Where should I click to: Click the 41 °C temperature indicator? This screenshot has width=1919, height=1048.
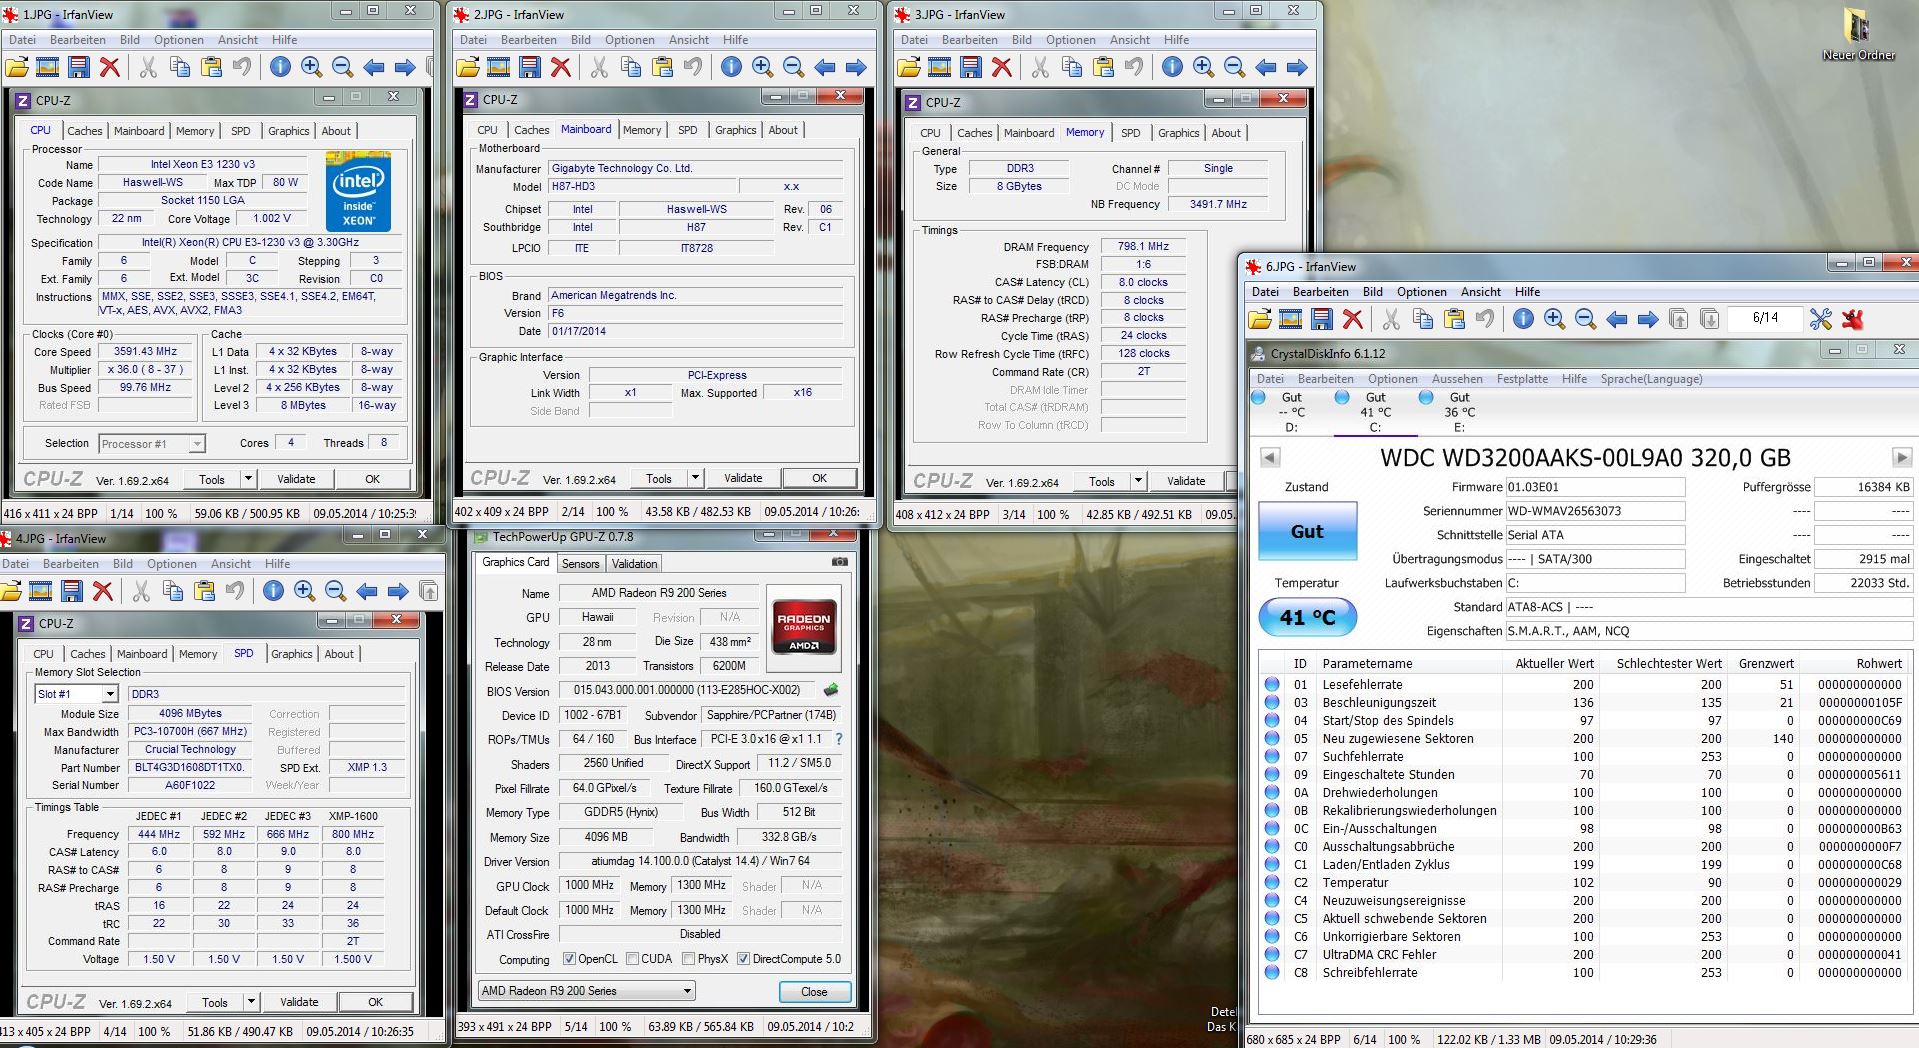pos(1307,617)
